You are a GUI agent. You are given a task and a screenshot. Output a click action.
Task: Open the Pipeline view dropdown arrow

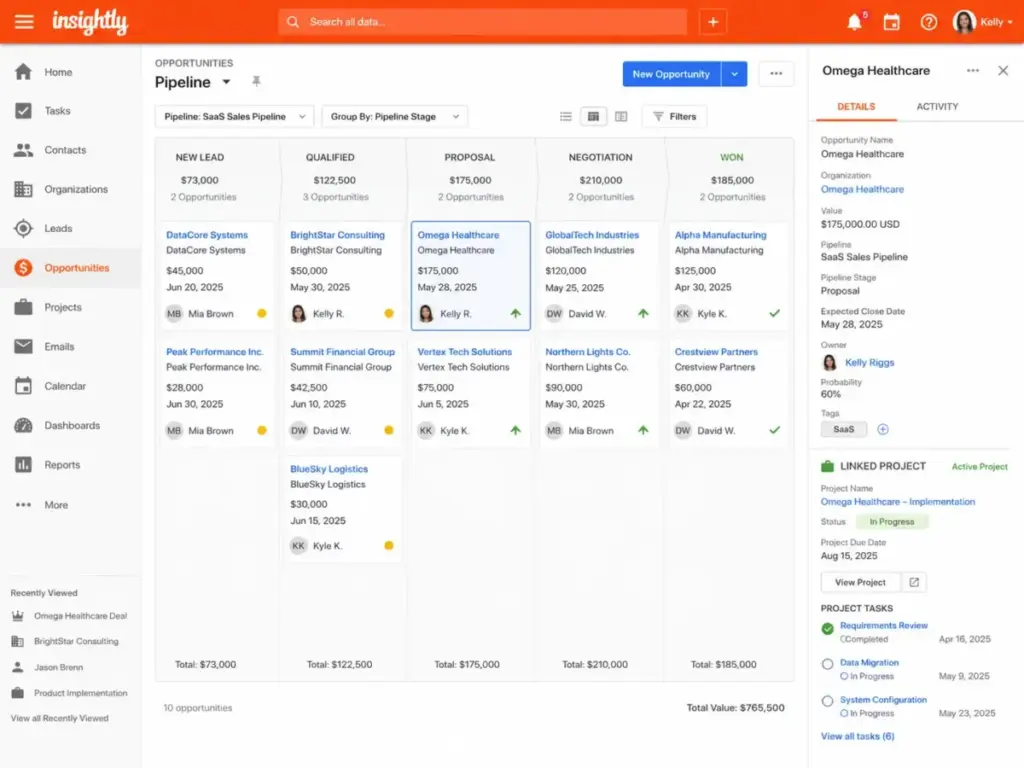pos(226,82)
